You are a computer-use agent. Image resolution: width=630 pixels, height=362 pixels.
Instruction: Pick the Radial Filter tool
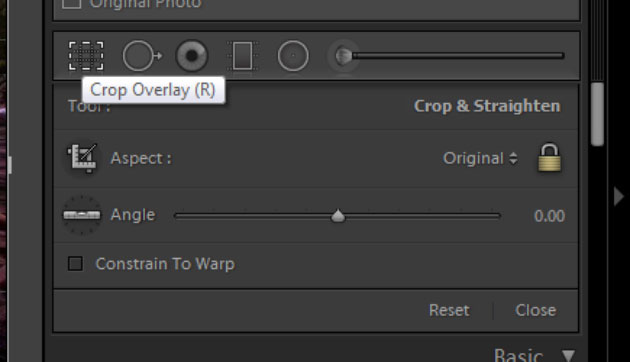[293, 56]
